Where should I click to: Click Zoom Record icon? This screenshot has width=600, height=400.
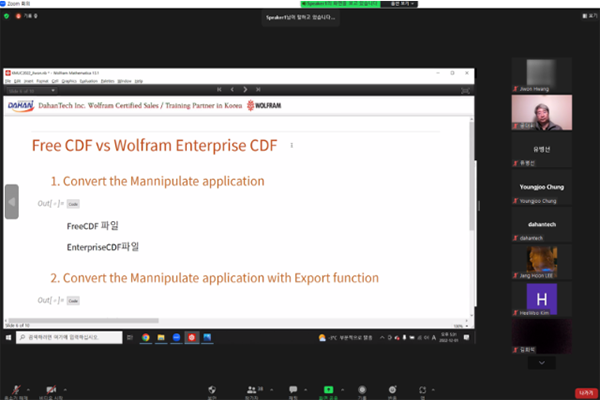pyautogui.click(x=362, y=390)
